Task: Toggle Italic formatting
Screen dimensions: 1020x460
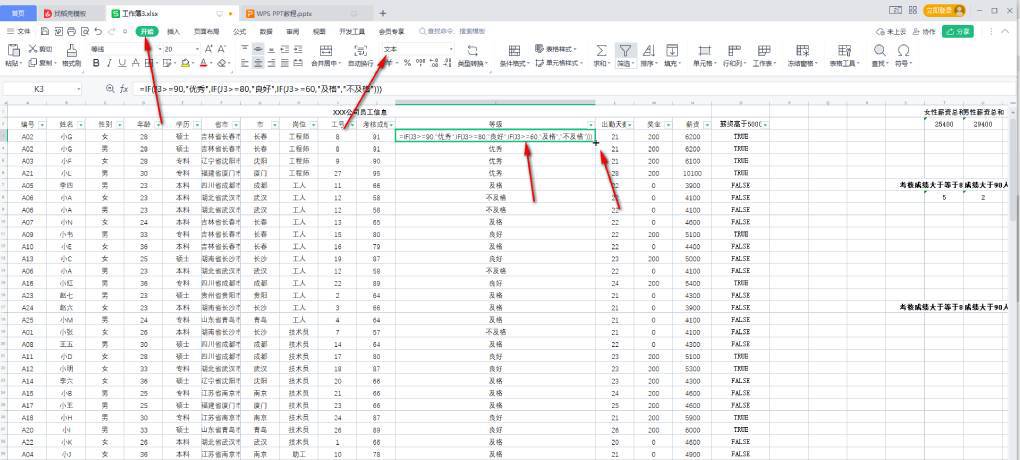Action: [x=109, y=63]
